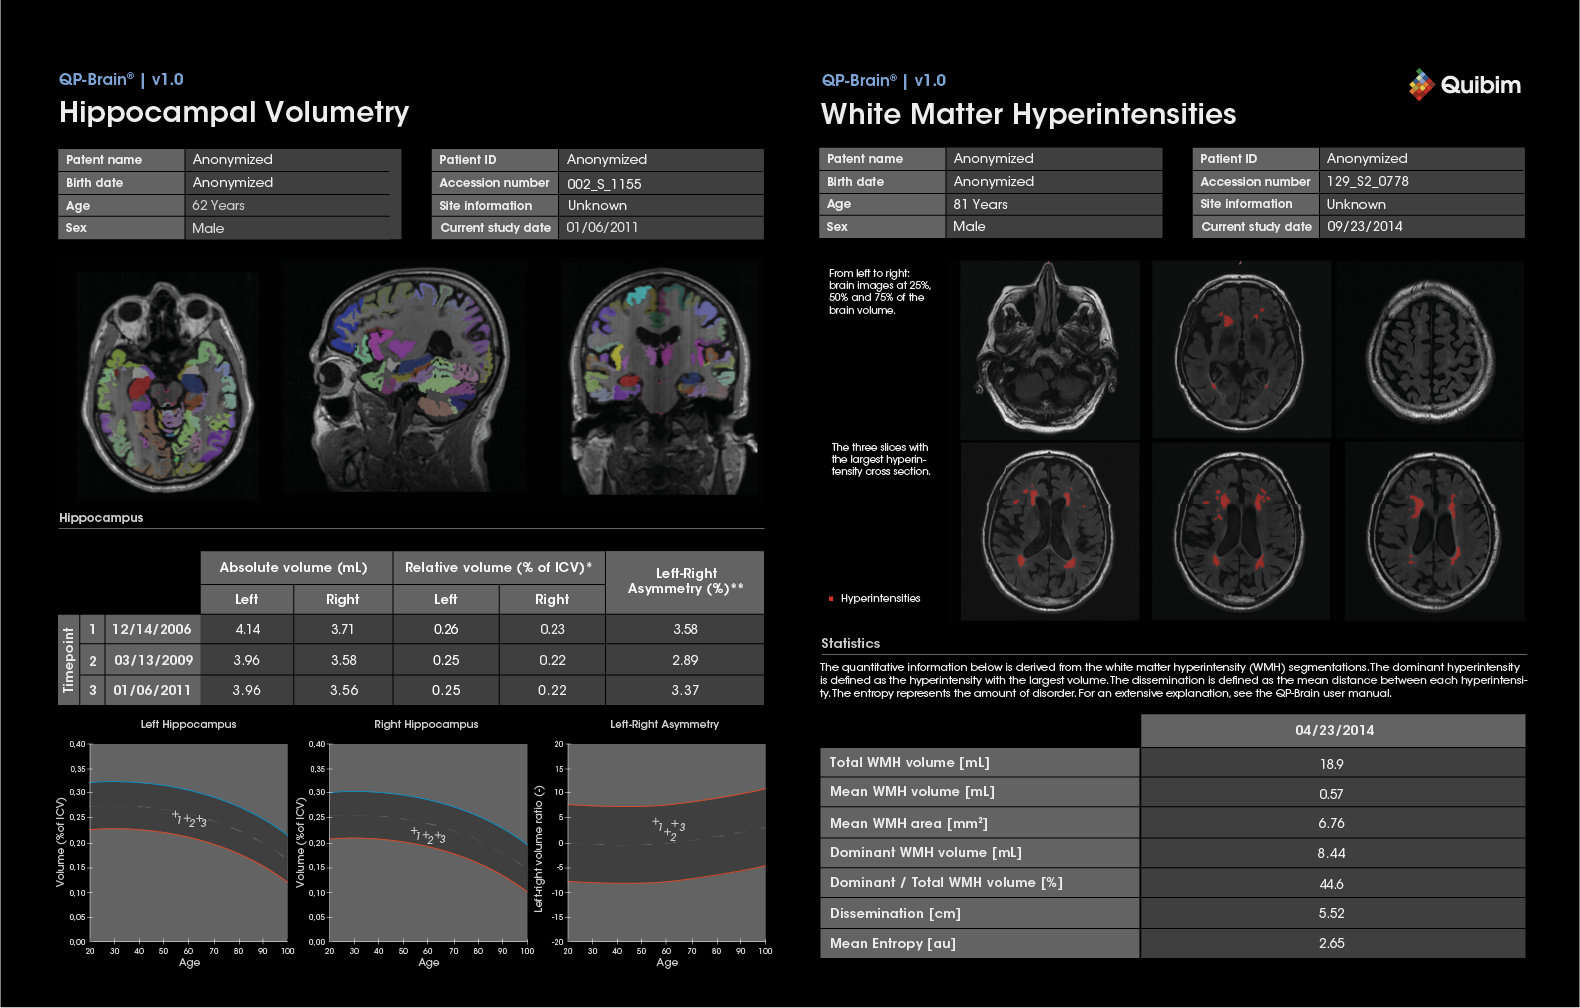Click the Left-Right Asymmetry (%) column header

tap(685, 581)
